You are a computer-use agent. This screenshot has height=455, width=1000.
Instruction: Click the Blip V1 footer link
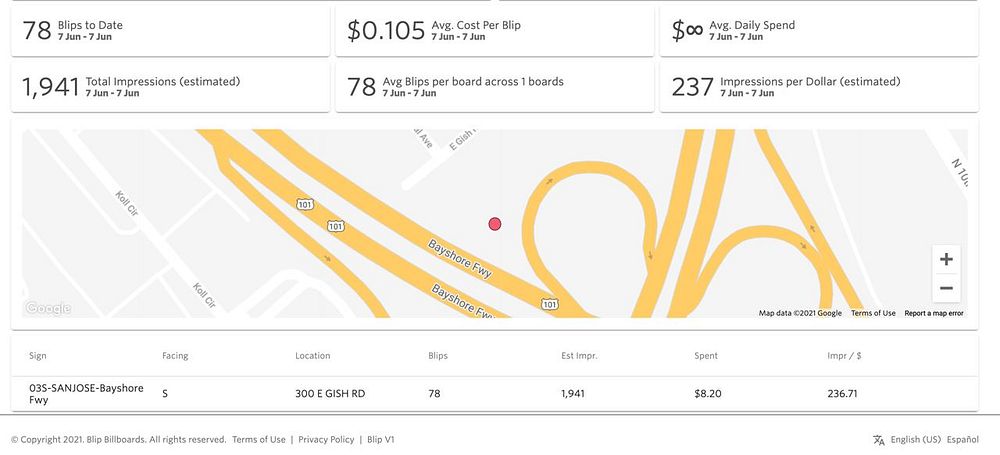point(381,439)
